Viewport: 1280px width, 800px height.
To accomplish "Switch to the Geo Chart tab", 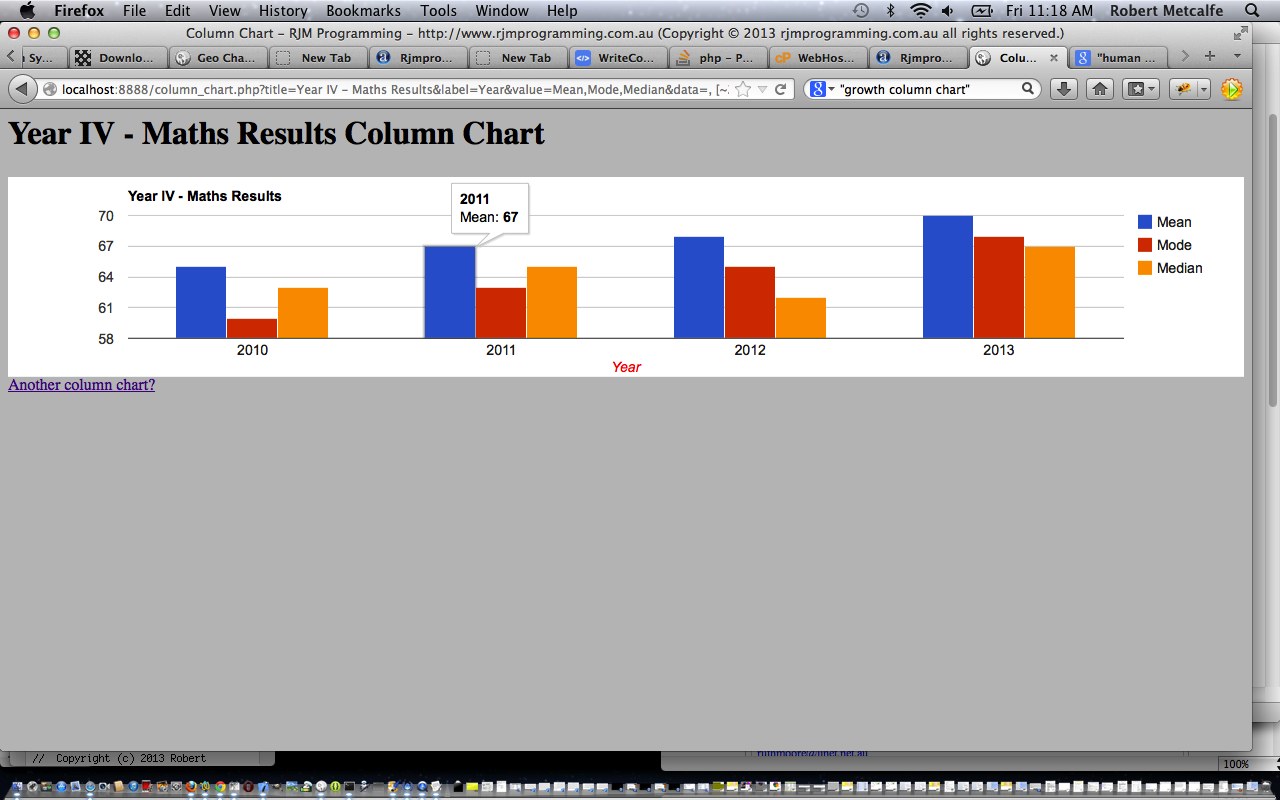I will pos(218,58).
